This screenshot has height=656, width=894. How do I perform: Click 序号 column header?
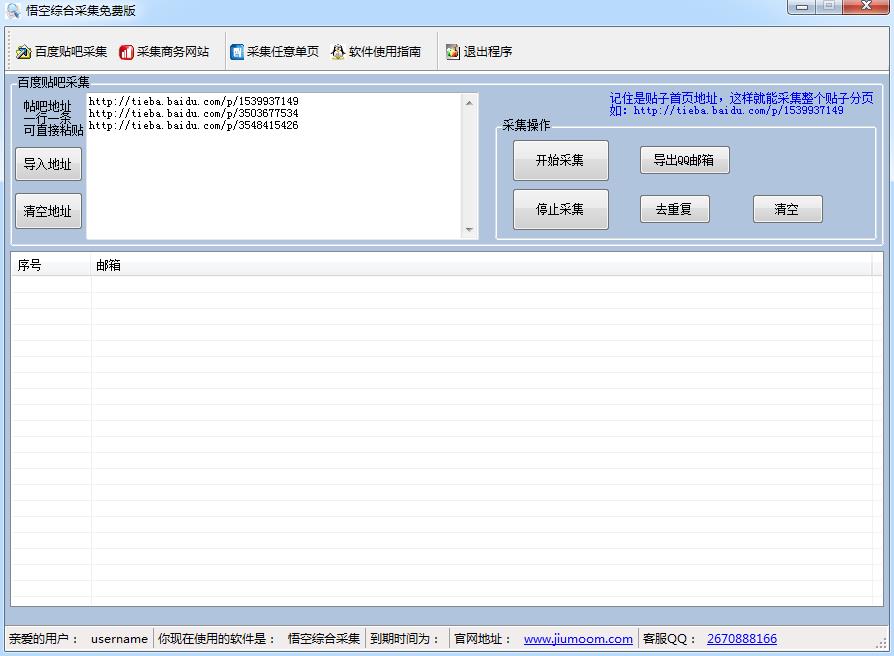[51, 265]
